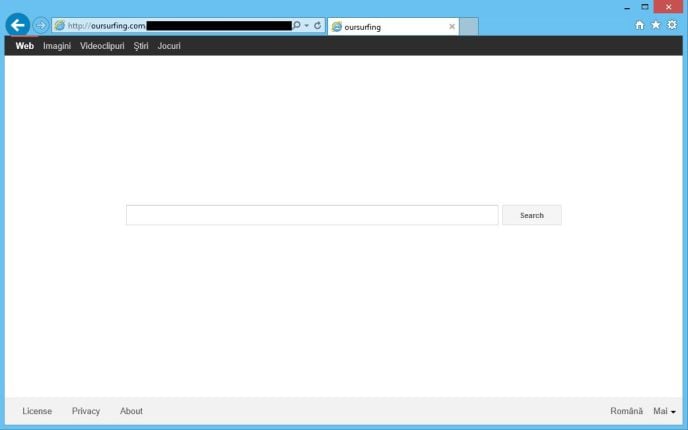
Task: Expand the address bar autocomplete dropdown arrow
Action: [x=307, y=25]
